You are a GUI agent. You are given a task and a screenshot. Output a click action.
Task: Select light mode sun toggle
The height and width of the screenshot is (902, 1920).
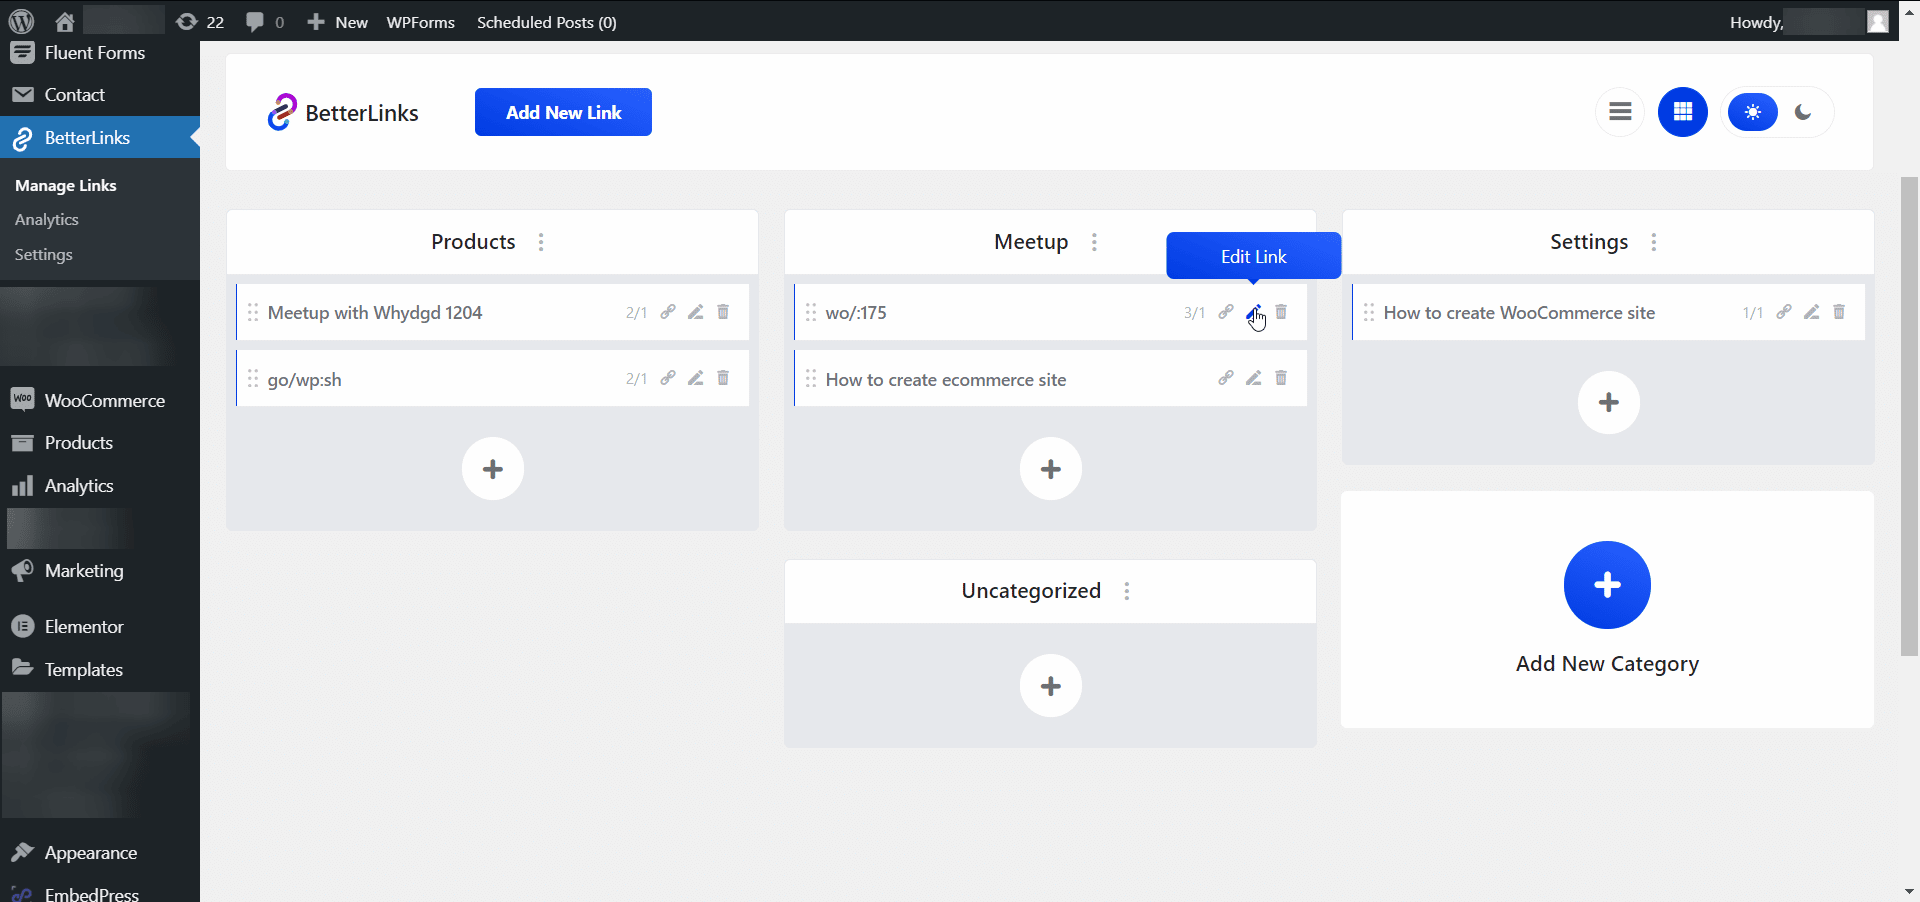pos(1753,112)
